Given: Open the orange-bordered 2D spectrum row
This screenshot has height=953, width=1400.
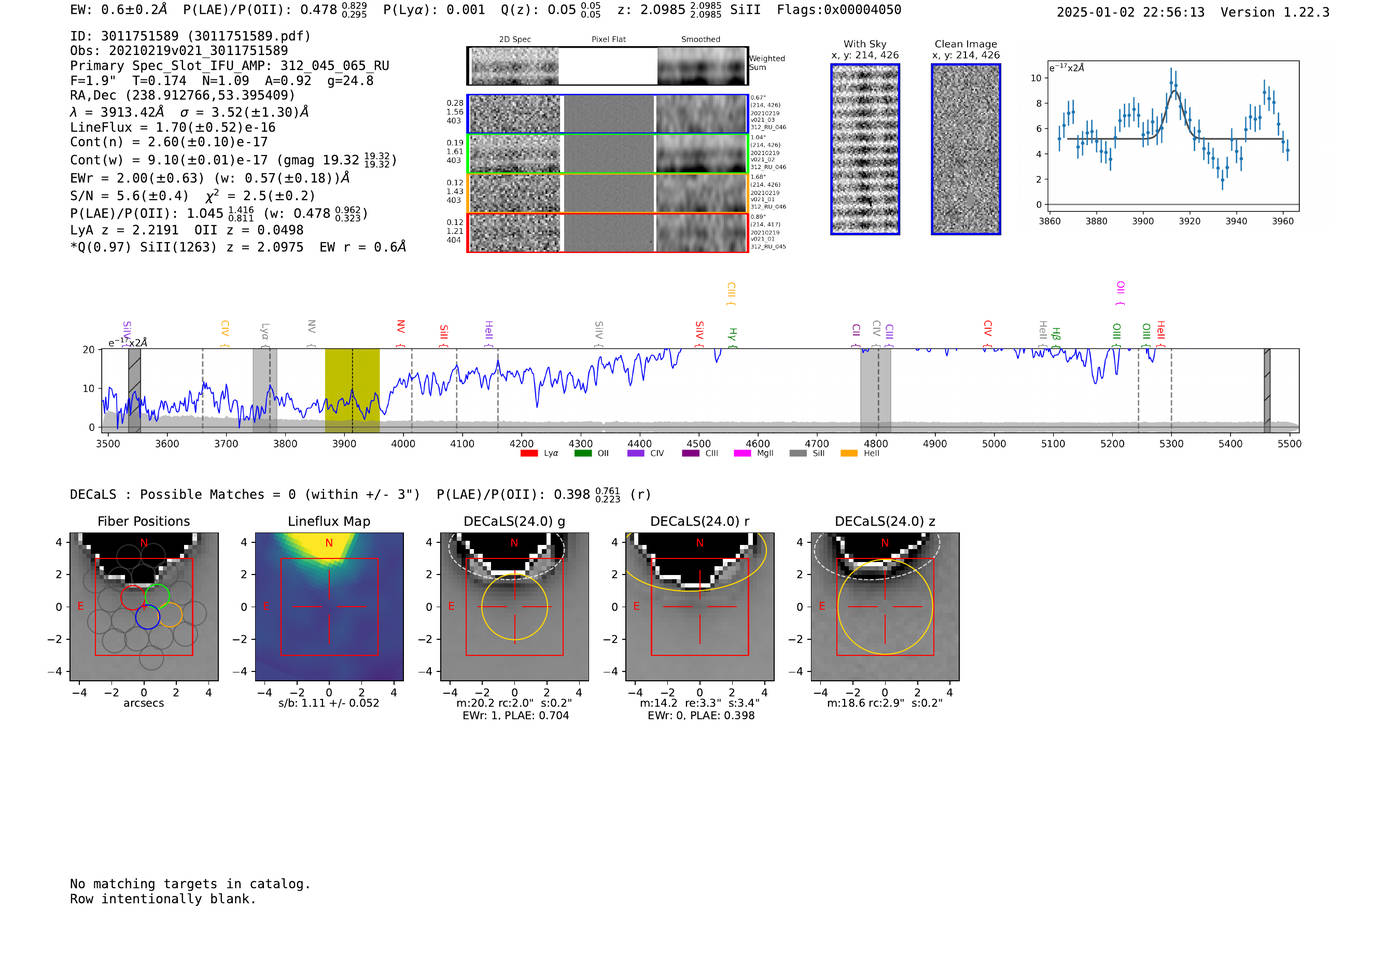Looking at the screenshot, I should 608,193.
